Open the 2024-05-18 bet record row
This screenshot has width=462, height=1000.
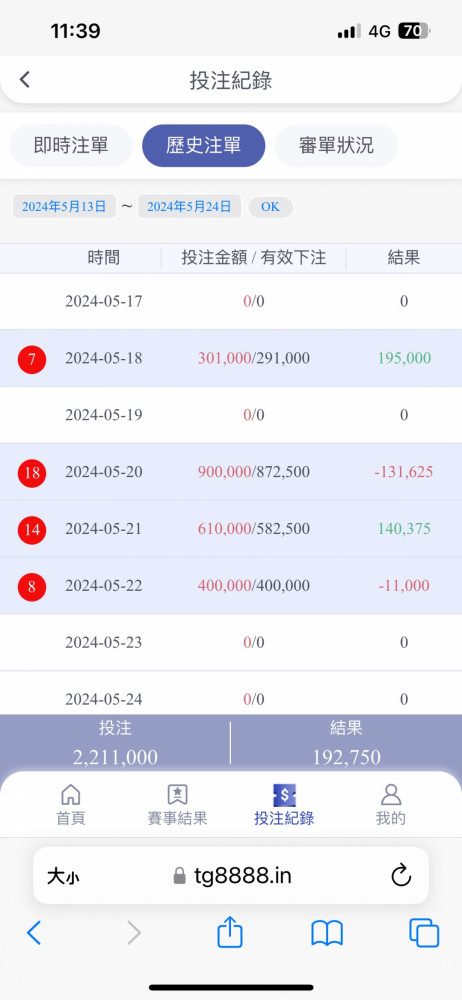pyautogui.click(x=231, y=358)
